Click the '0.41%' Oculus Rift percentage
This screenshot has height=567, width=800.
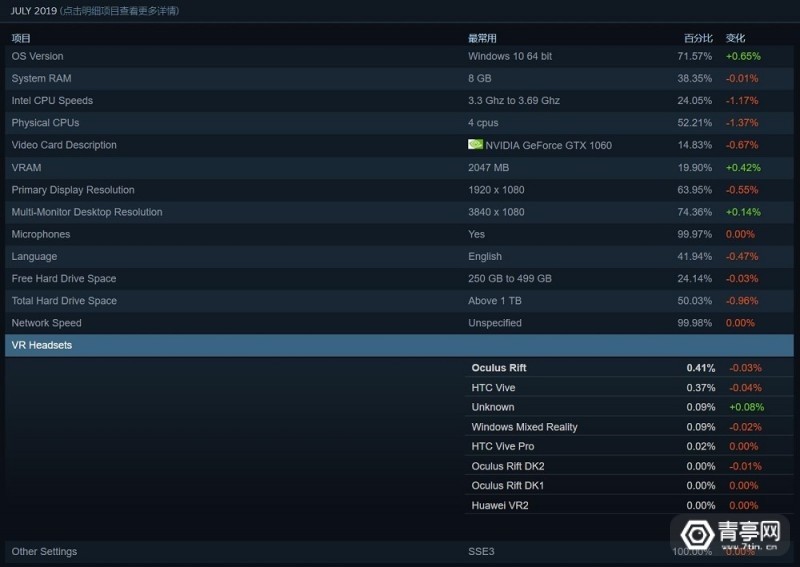[x=701, y=368]
